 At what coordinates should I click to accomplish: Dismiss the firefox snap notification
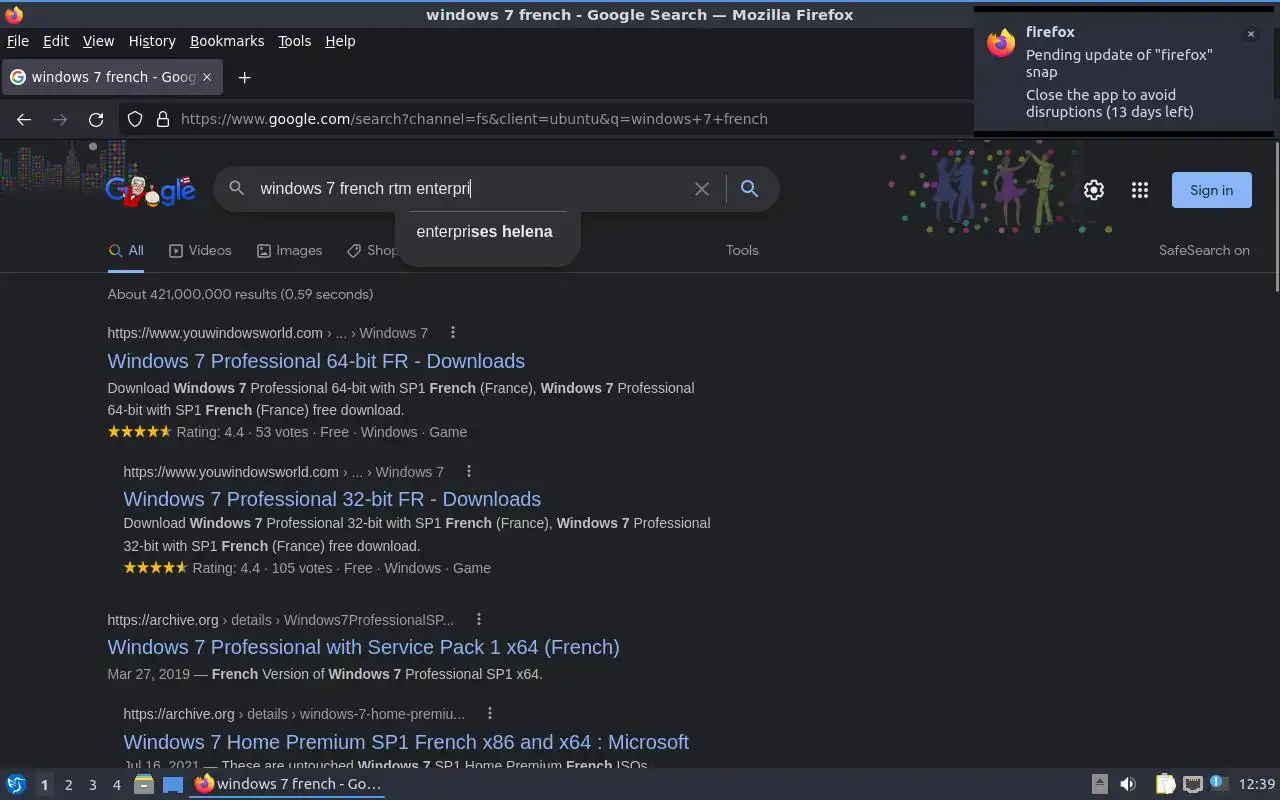coord(1250,34)
